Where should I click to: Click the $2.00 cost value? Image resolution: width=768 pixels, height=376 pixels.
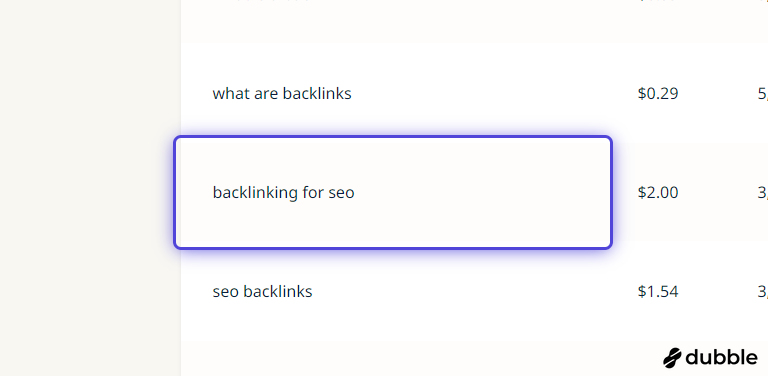pos(658,192)
